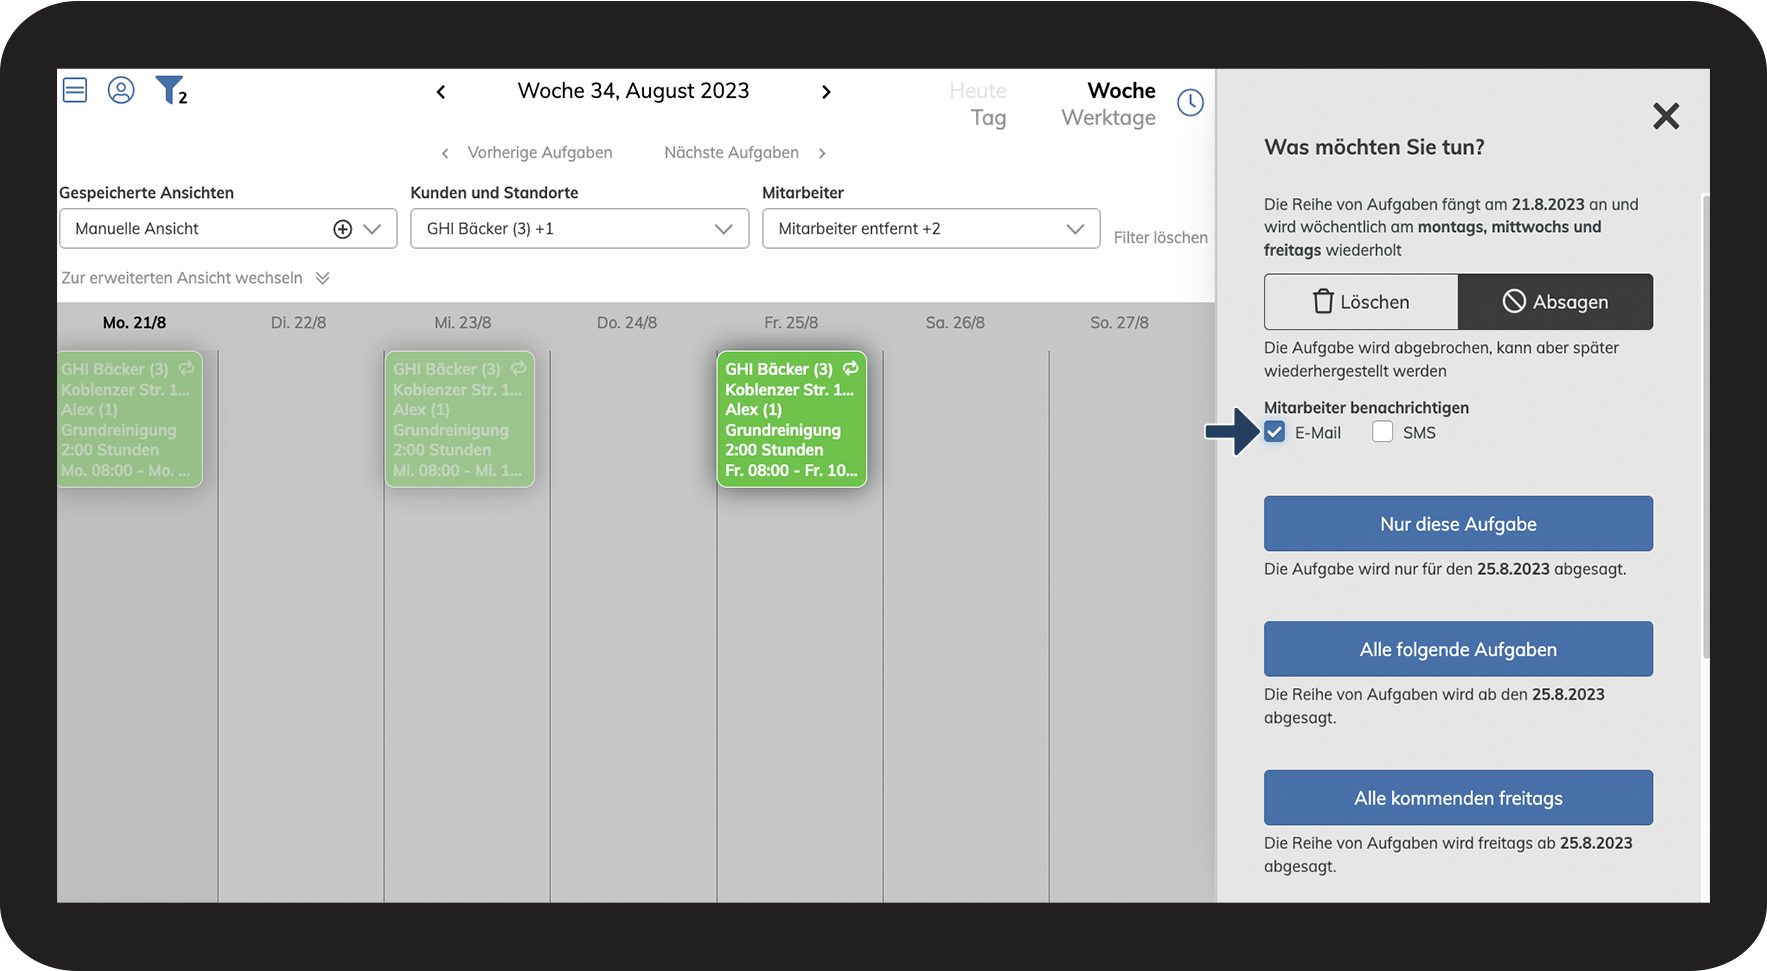Uncheck the E-Mail notification checkbox
Image resolution: width=1767 pixels, height=971 pixels.
click(x=1275, y=432)
